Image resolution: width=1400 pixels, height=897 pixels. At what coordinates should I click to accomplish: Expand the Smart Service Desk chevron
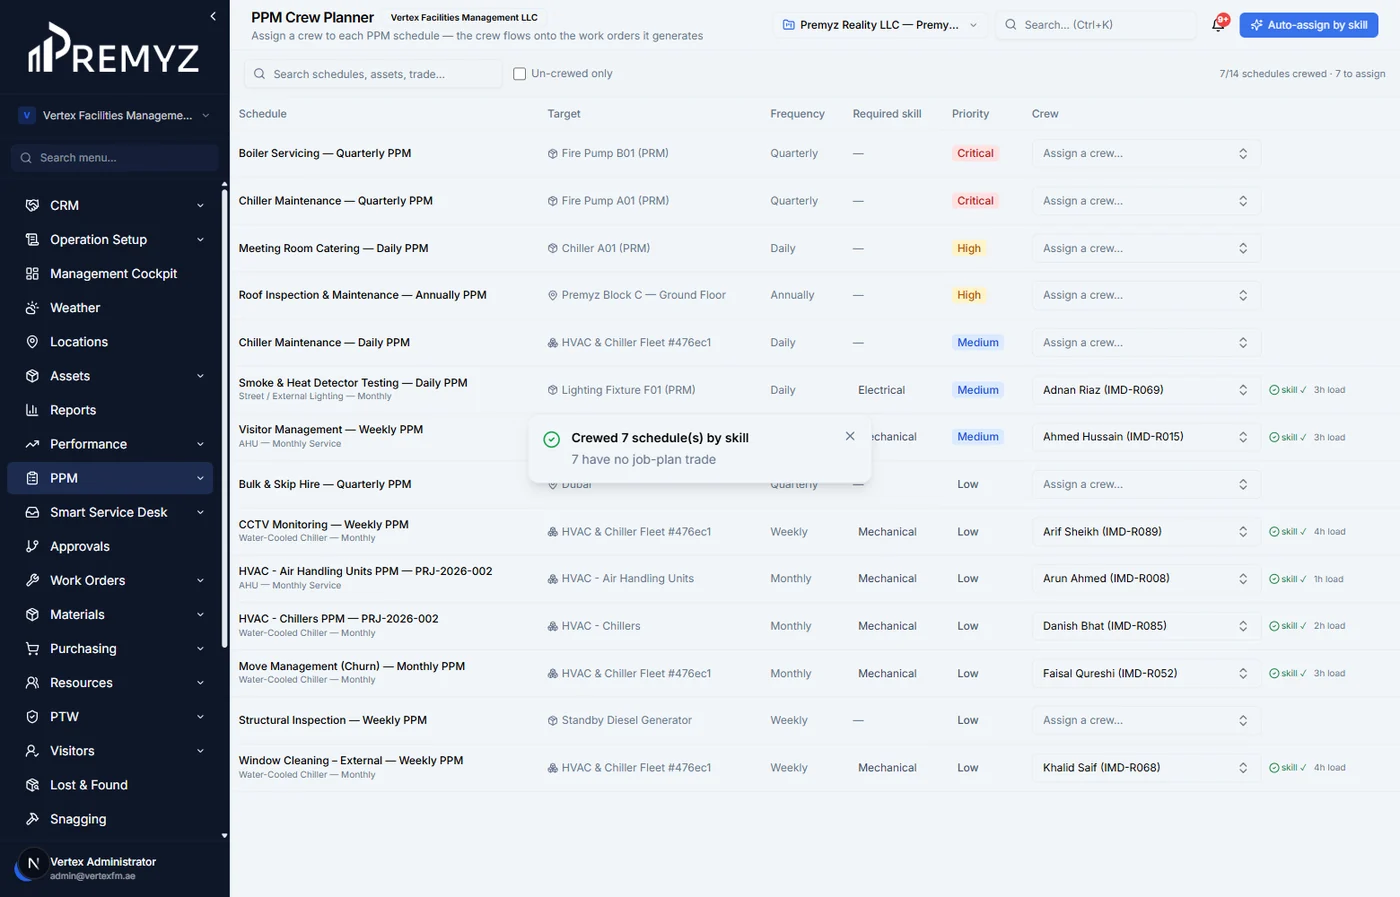coord(200,512)
